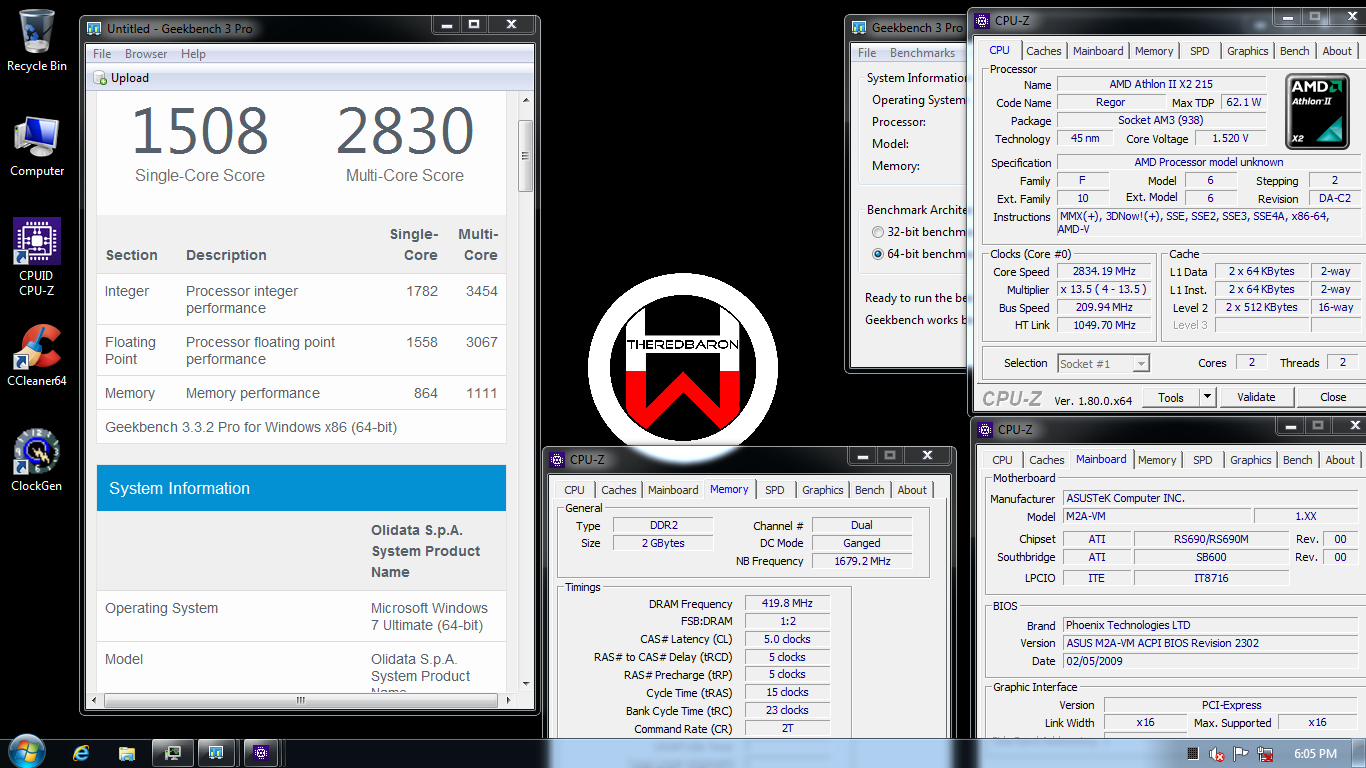The image size is (1366, 768).
Task: Click the Close button in CPU-Z
Action: (x=1333, y=397)
